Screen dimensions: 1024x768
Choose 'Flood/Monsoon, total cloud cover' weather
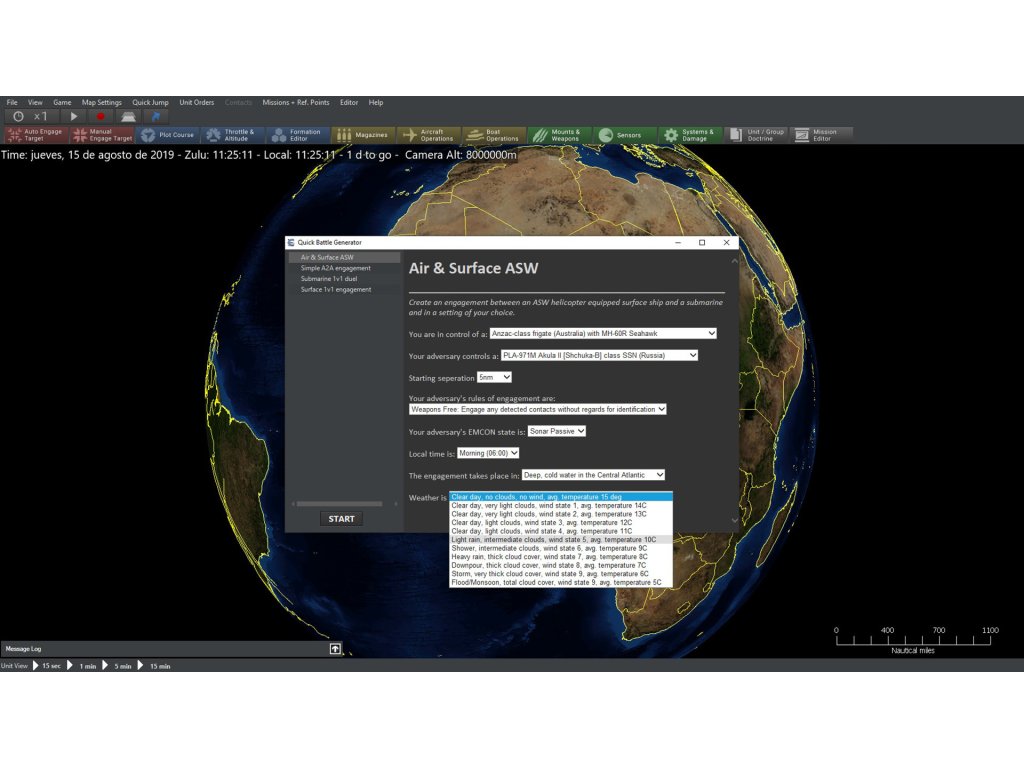click(x=561, y=582)
